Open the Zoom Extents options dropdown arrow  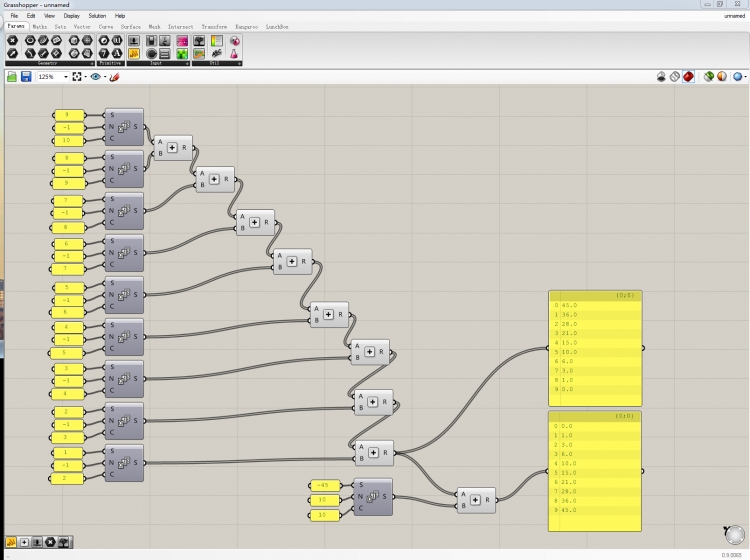click(x=85, y=77)
